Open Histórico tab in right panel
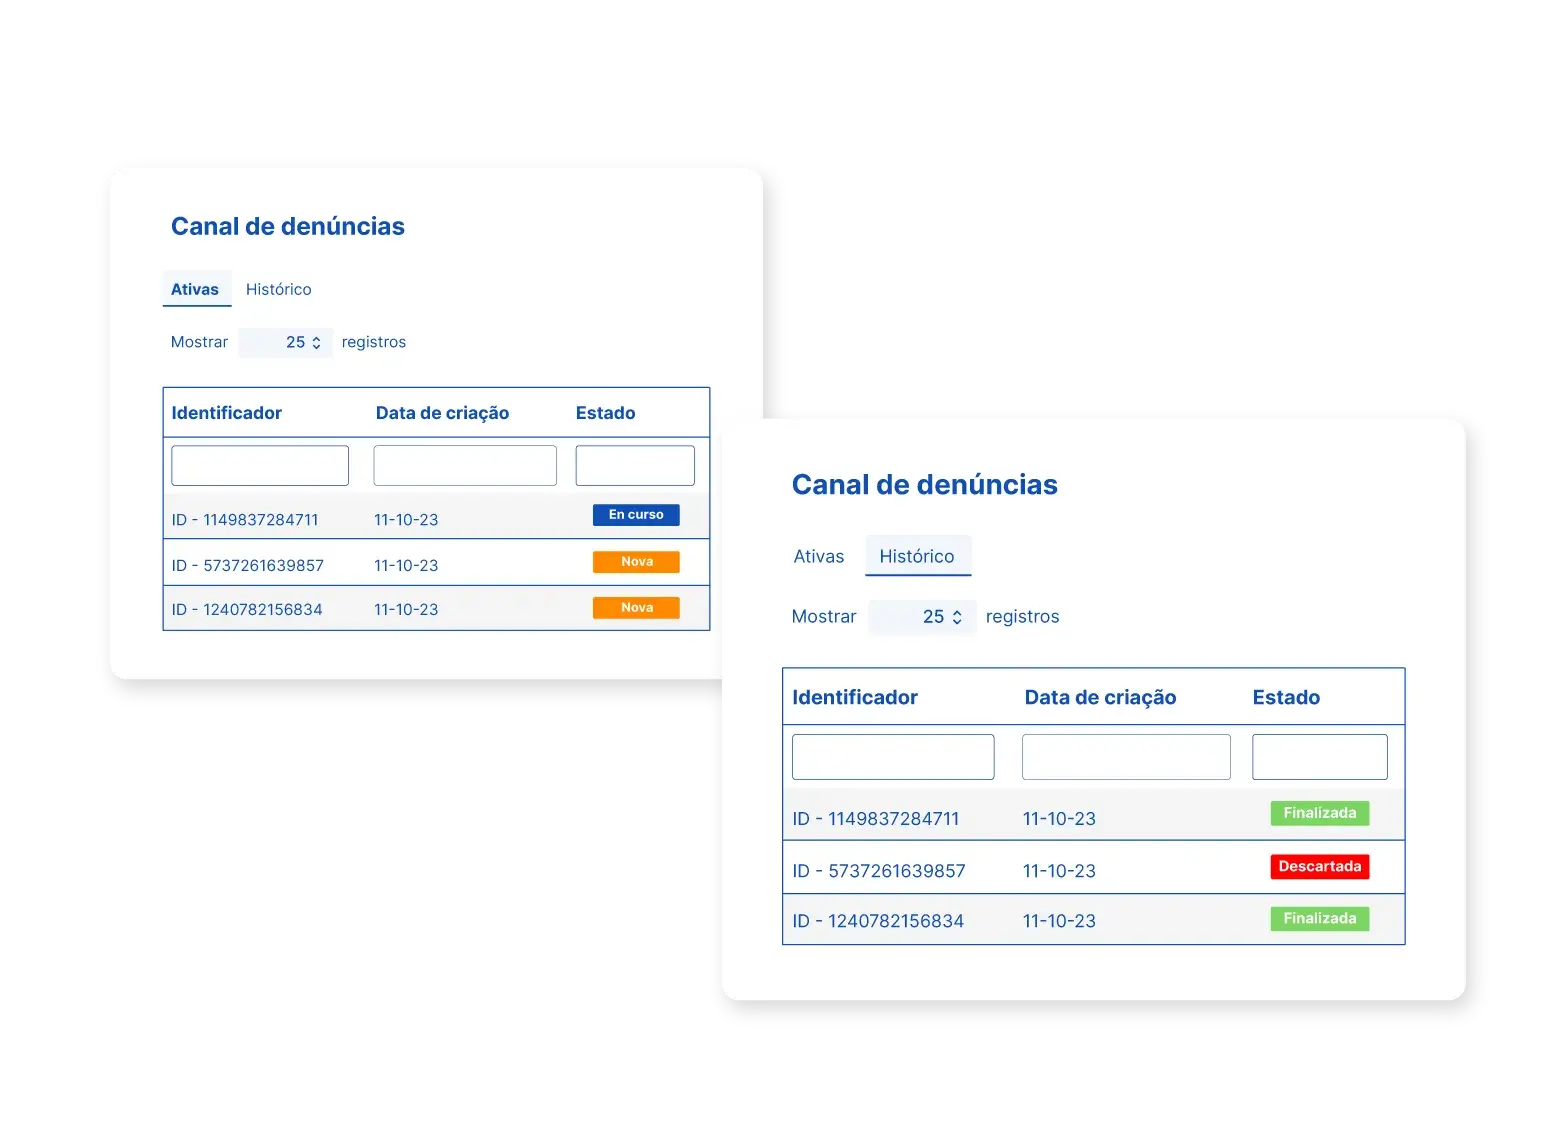Screen dimensions: 1568x1146 (x=917, y=557)
